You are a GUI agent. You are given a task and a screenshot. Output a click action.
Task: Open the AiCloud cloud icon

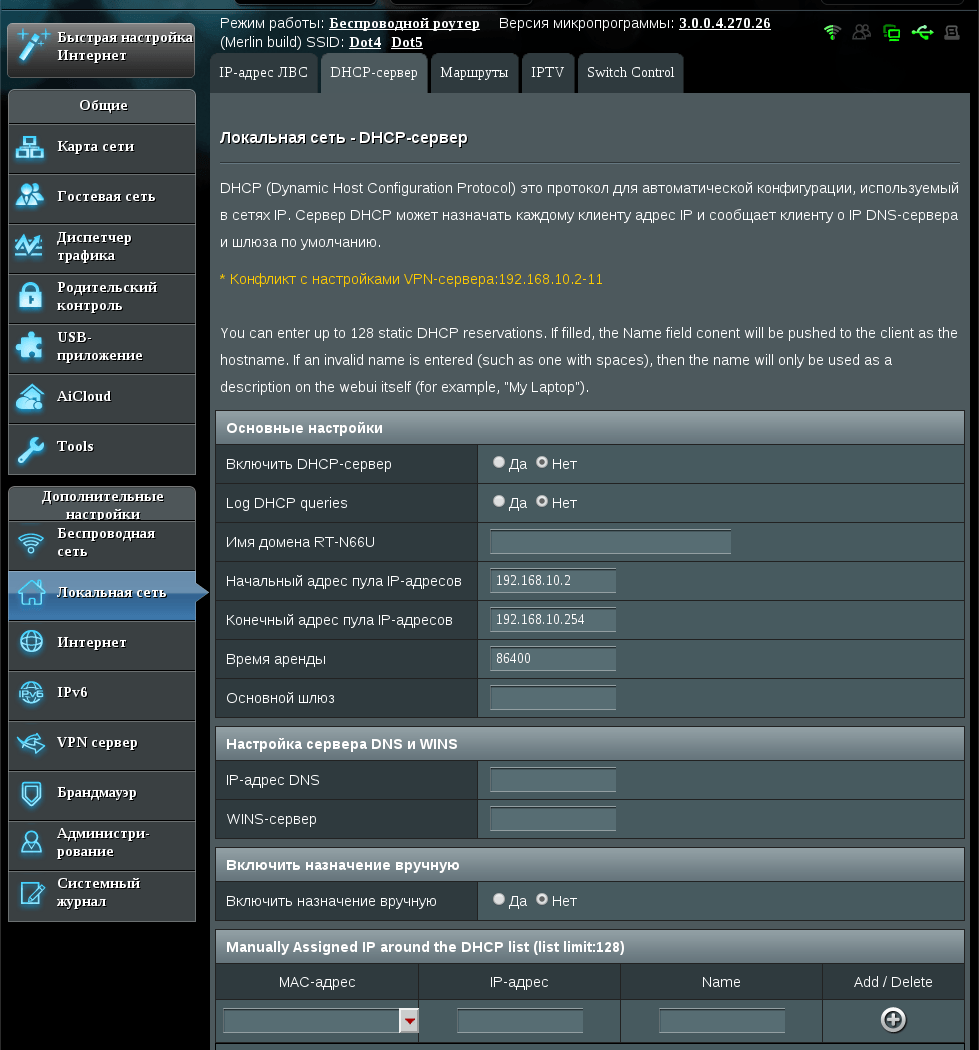click(31, 398)
